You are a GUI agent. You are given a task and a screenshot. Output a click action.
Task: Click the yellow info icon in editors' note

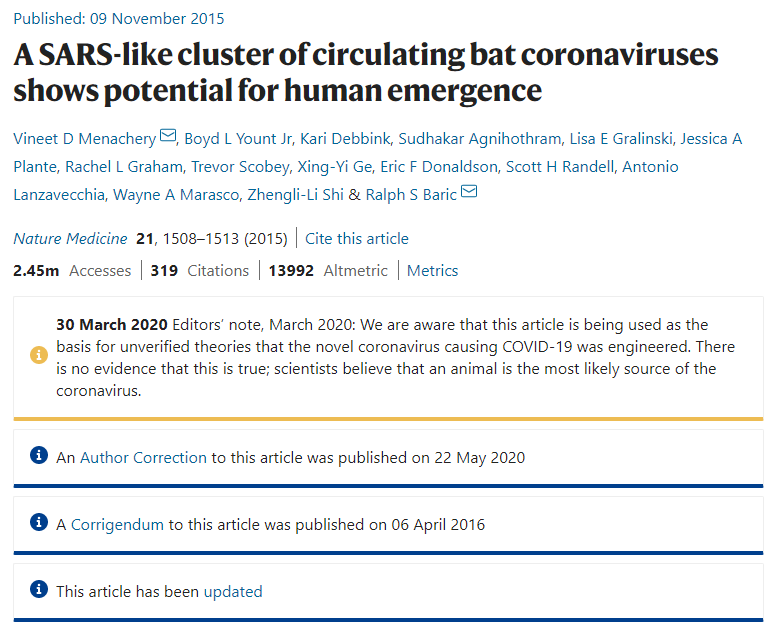point(39,355)
